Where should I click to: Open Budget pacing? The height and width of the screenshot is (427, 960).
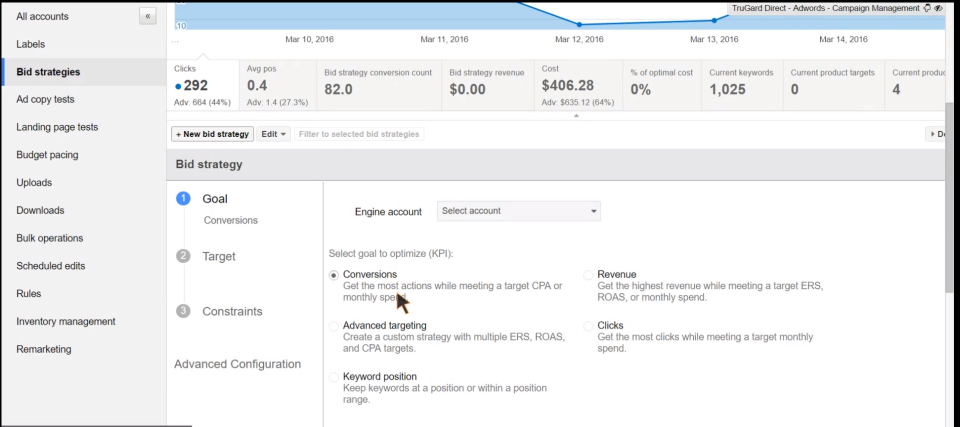[47, 155]
